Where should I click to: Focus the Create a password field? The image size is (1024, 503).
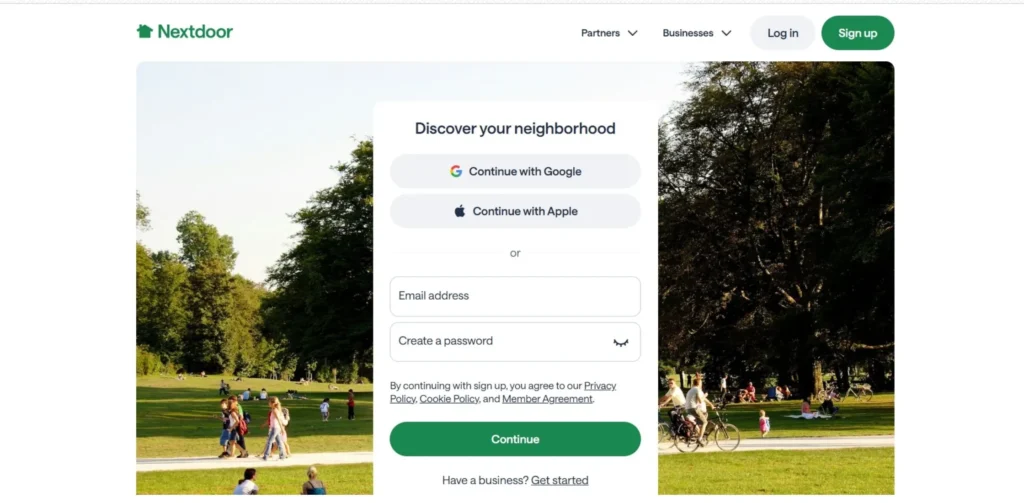[515, 342]
